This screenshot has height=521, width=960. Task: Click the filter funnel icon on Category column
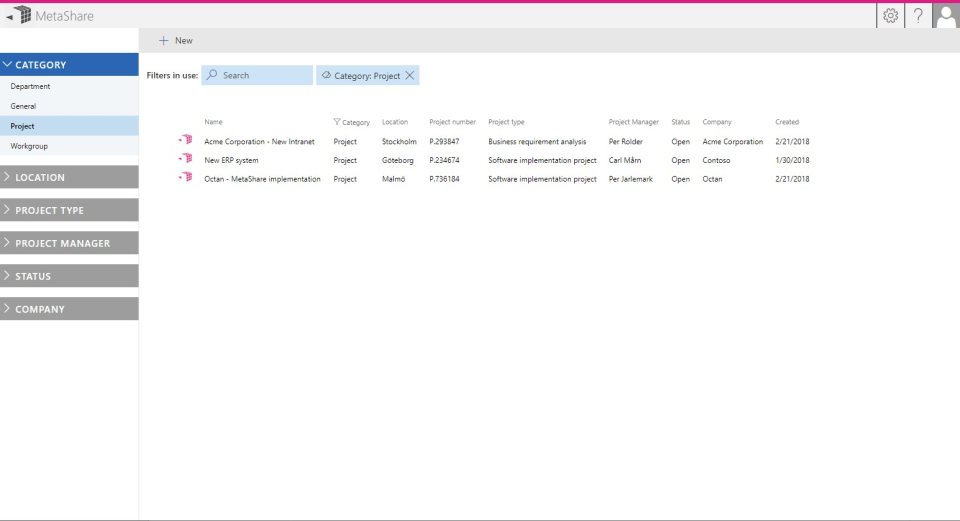(x=337, y=122)
